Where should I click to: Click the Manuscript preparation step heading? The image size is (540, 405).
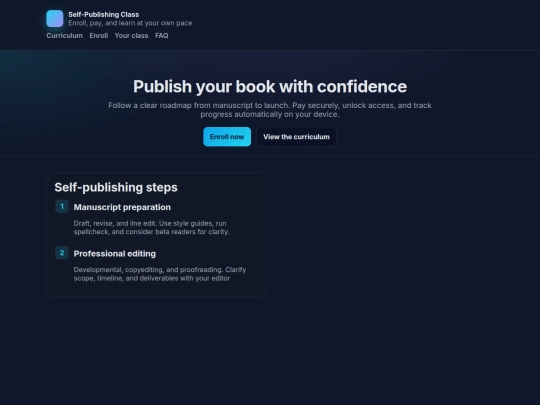[122, 207]
